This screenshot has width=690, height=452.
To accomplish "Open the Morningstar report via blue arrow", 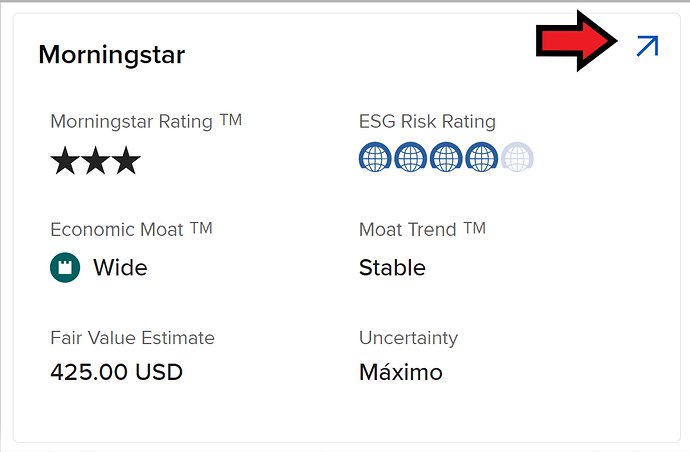I will point(647,45).
